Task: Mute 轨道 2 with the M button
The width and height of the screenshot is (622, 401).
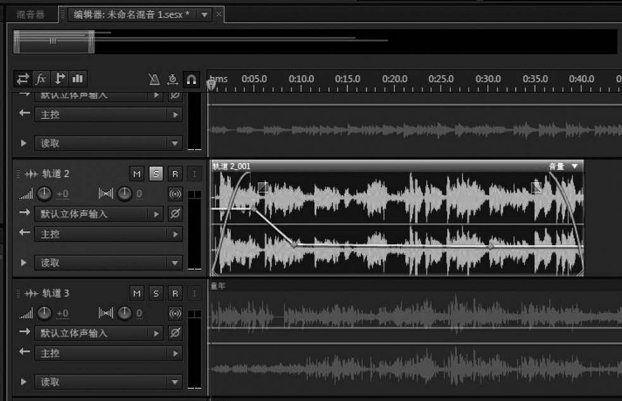Action: pos(137,173)
